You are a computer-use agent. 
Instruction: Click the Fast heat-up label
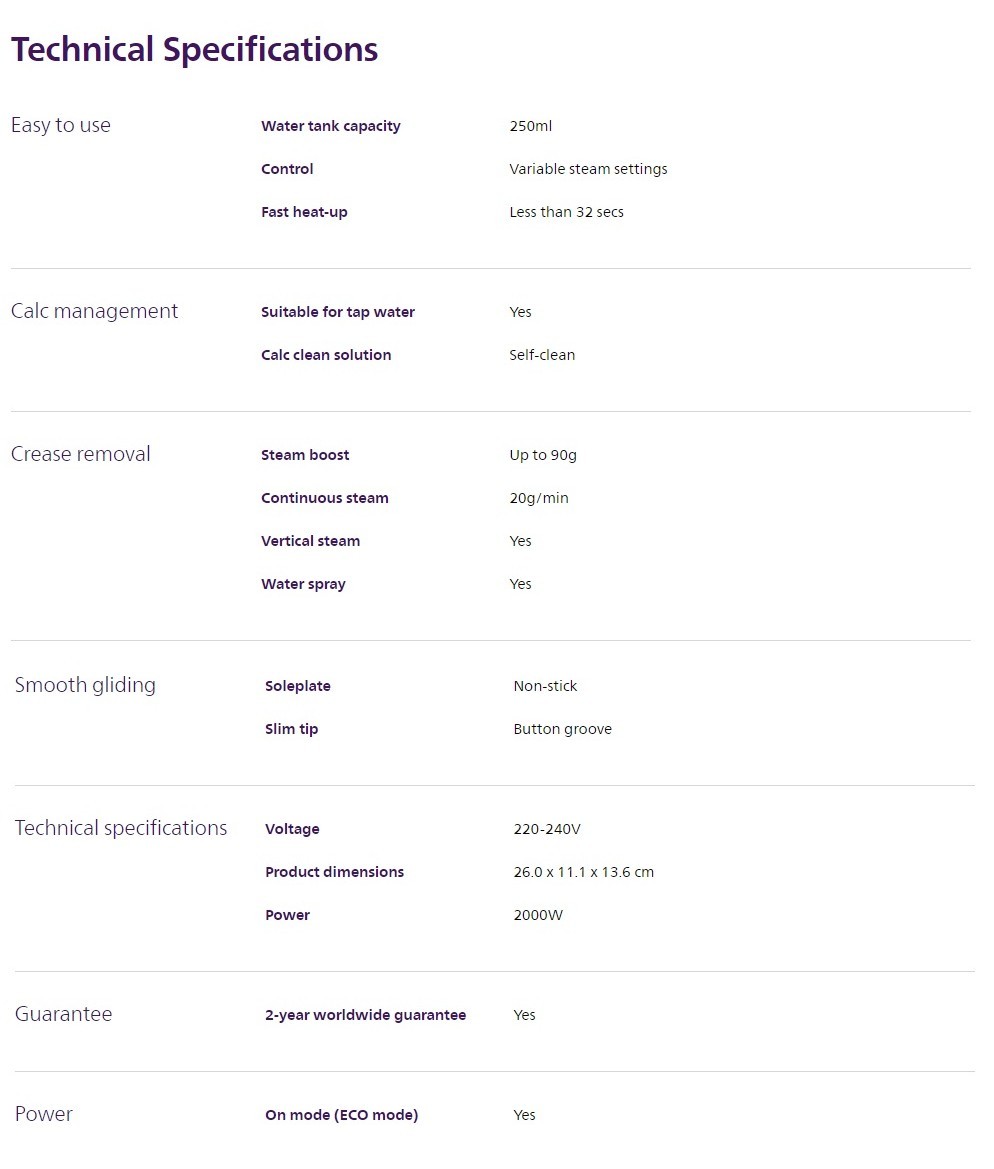click(304, 212)
